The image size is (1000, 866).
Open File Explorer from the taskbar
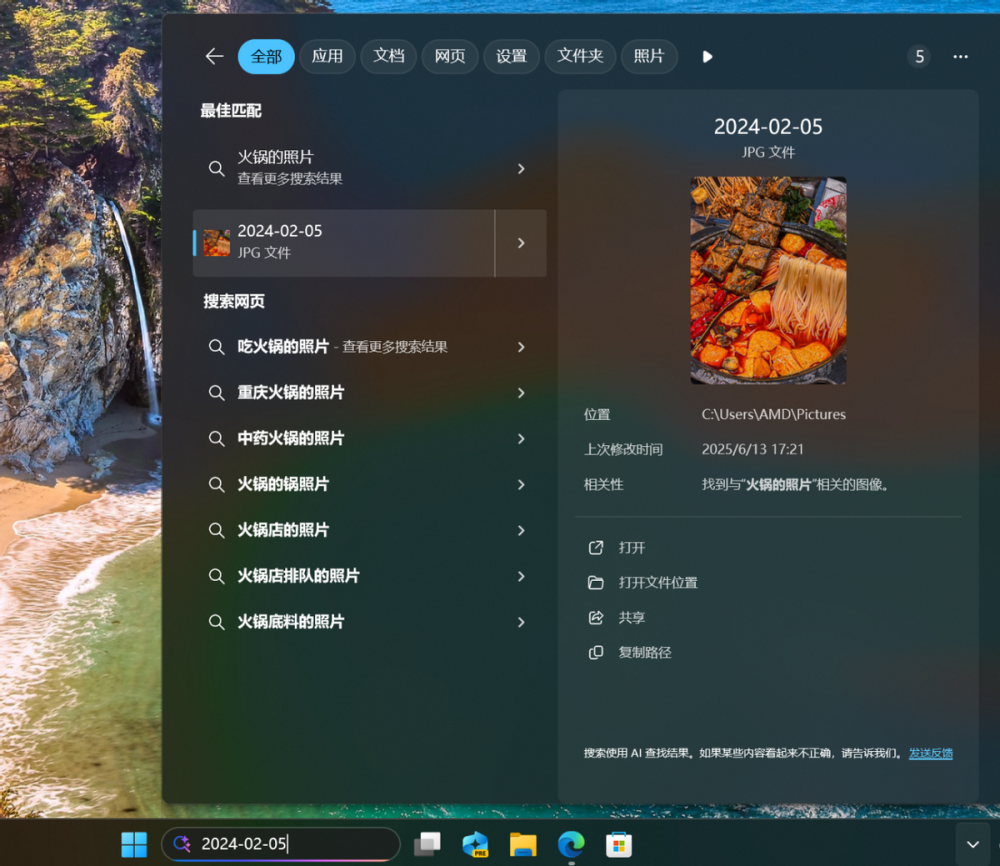[523, 844]
